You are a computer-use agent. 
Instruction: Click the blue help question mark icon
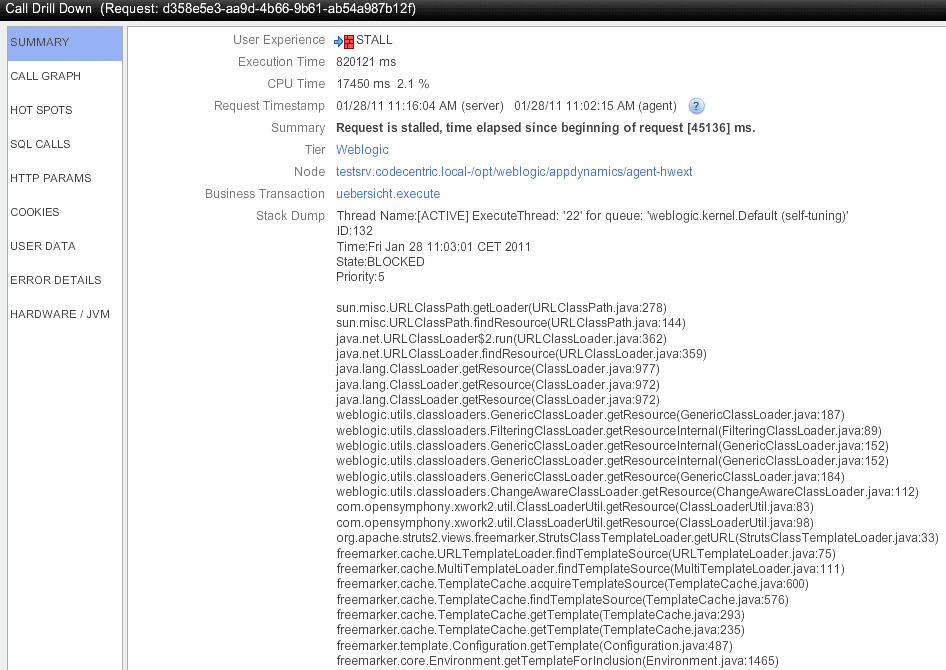(x=697, y=106)
